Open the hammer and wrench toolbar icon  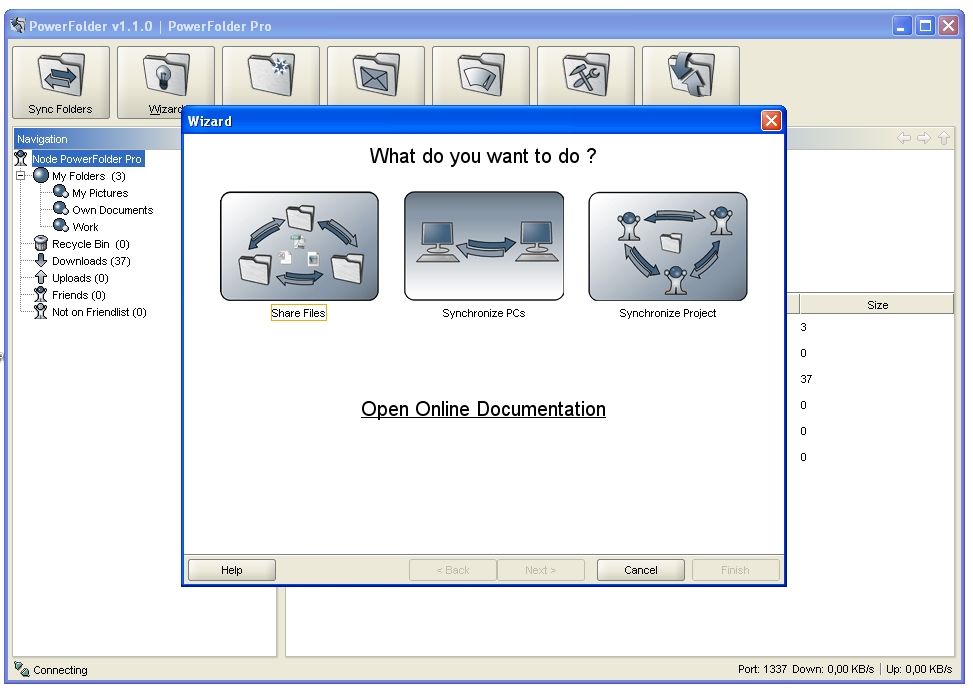pyautogui.click(x=586, y=75)
